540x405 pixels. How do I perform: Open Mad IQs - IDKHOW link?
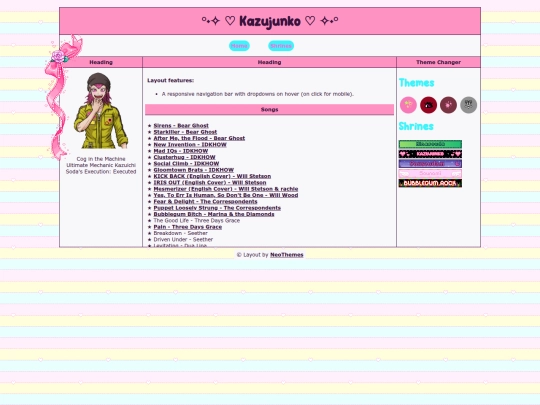pos(181,151)
